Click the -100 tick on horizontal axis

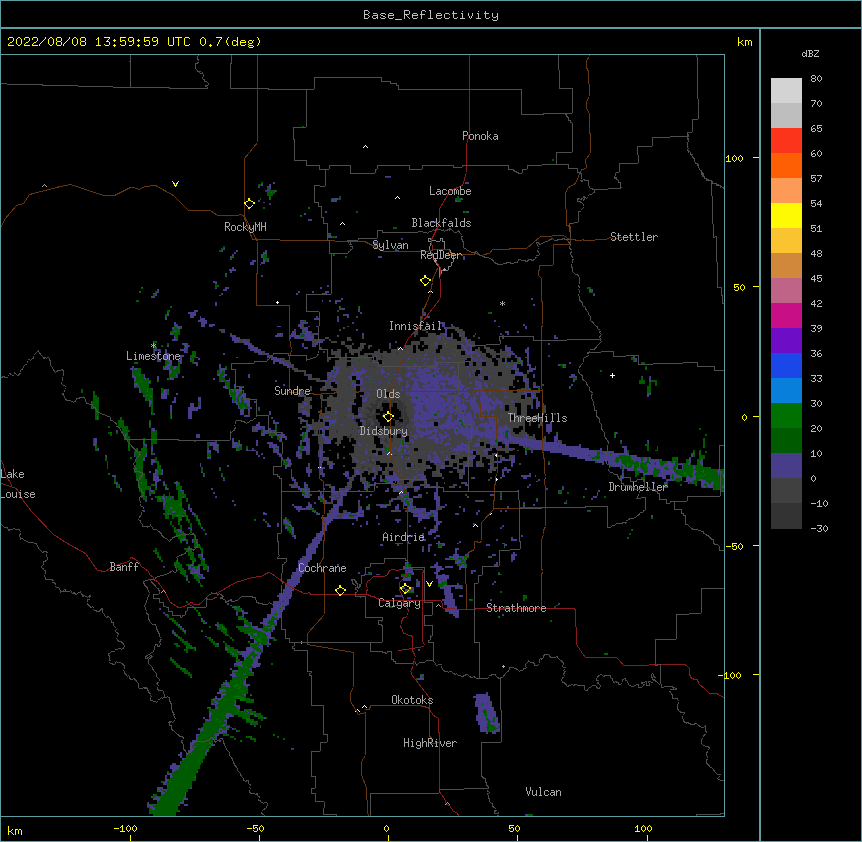point(125,828)
